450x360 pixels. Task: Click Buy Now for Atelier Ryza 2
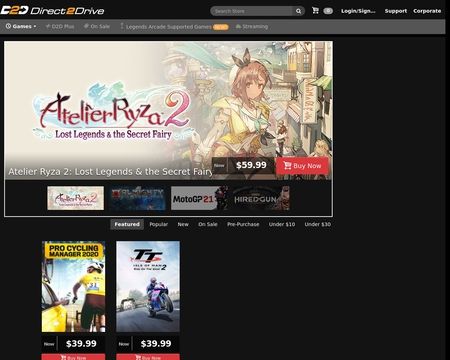pos(302,165)
